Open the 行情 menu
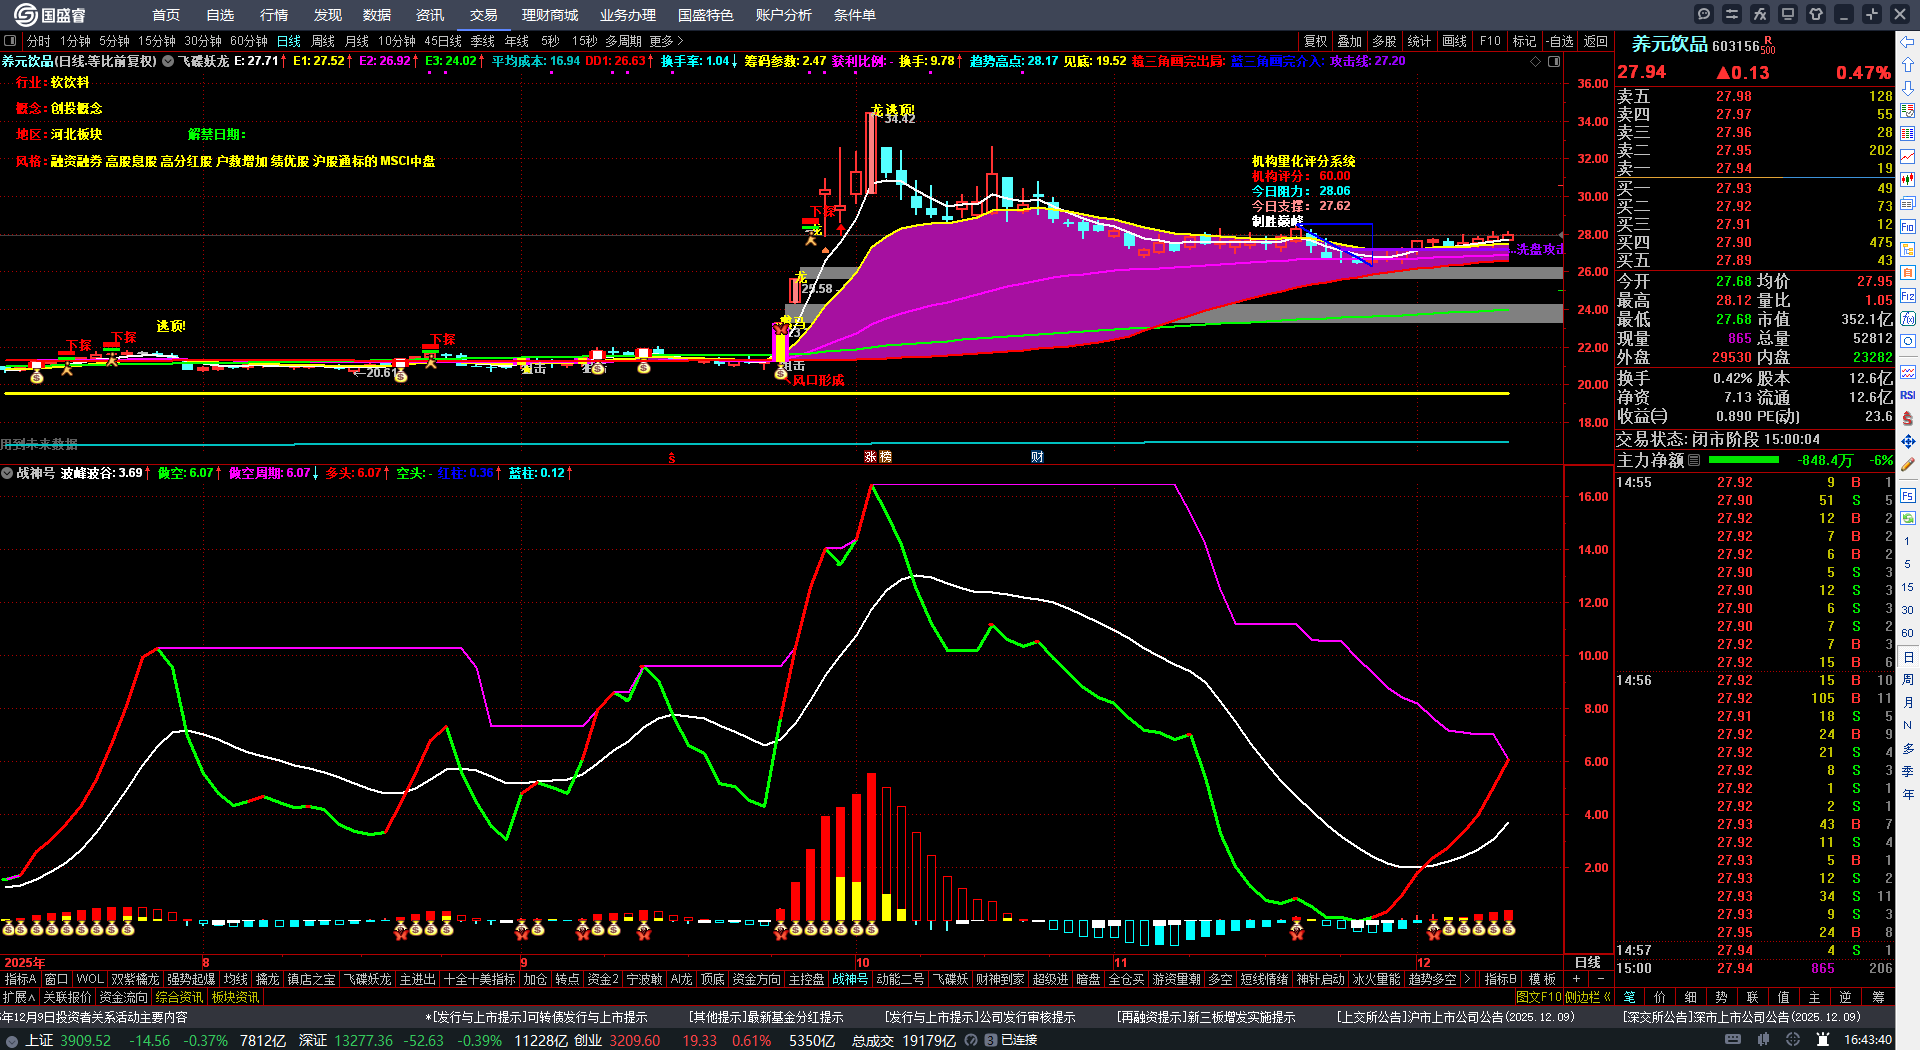 [x=273, y=15]
